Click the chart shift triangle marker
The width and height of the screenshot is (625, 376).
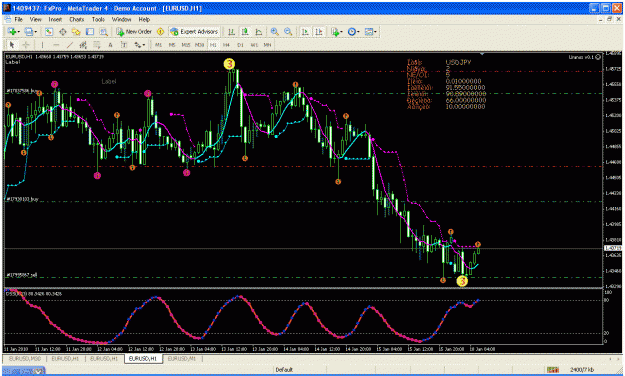[482, 53]
